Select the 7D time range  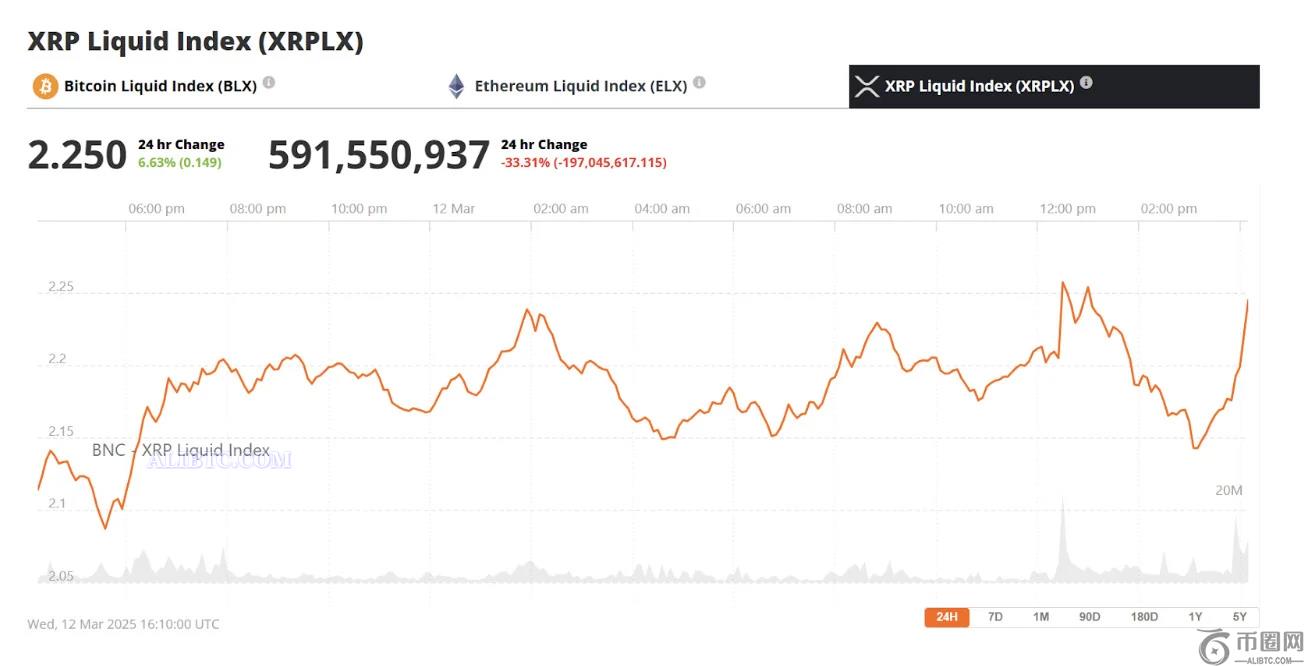(995, 617)
